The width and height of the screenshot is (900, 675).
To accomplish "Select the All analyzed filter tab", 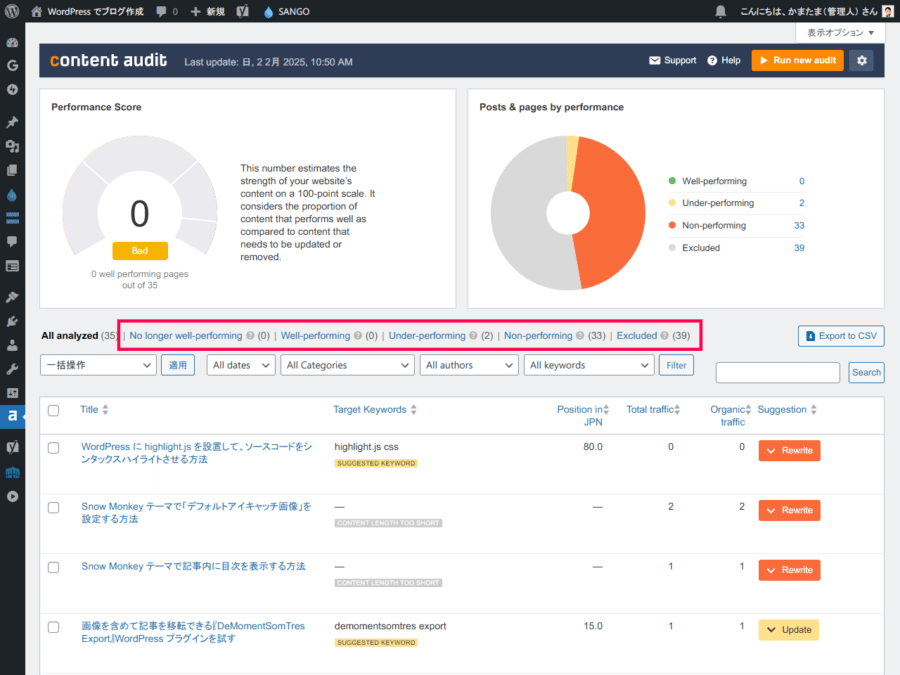I will 69,336.
